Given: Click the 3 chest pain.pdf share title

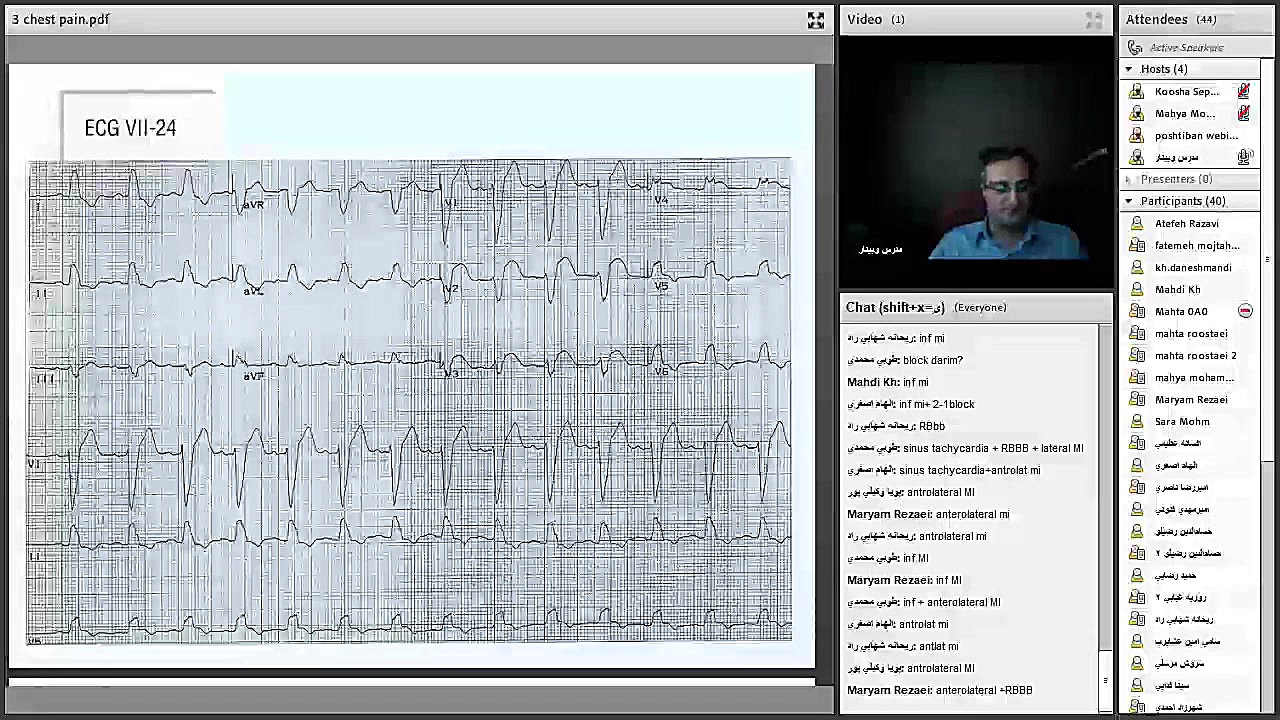Looking at the screenshot, I should point(61,19).
